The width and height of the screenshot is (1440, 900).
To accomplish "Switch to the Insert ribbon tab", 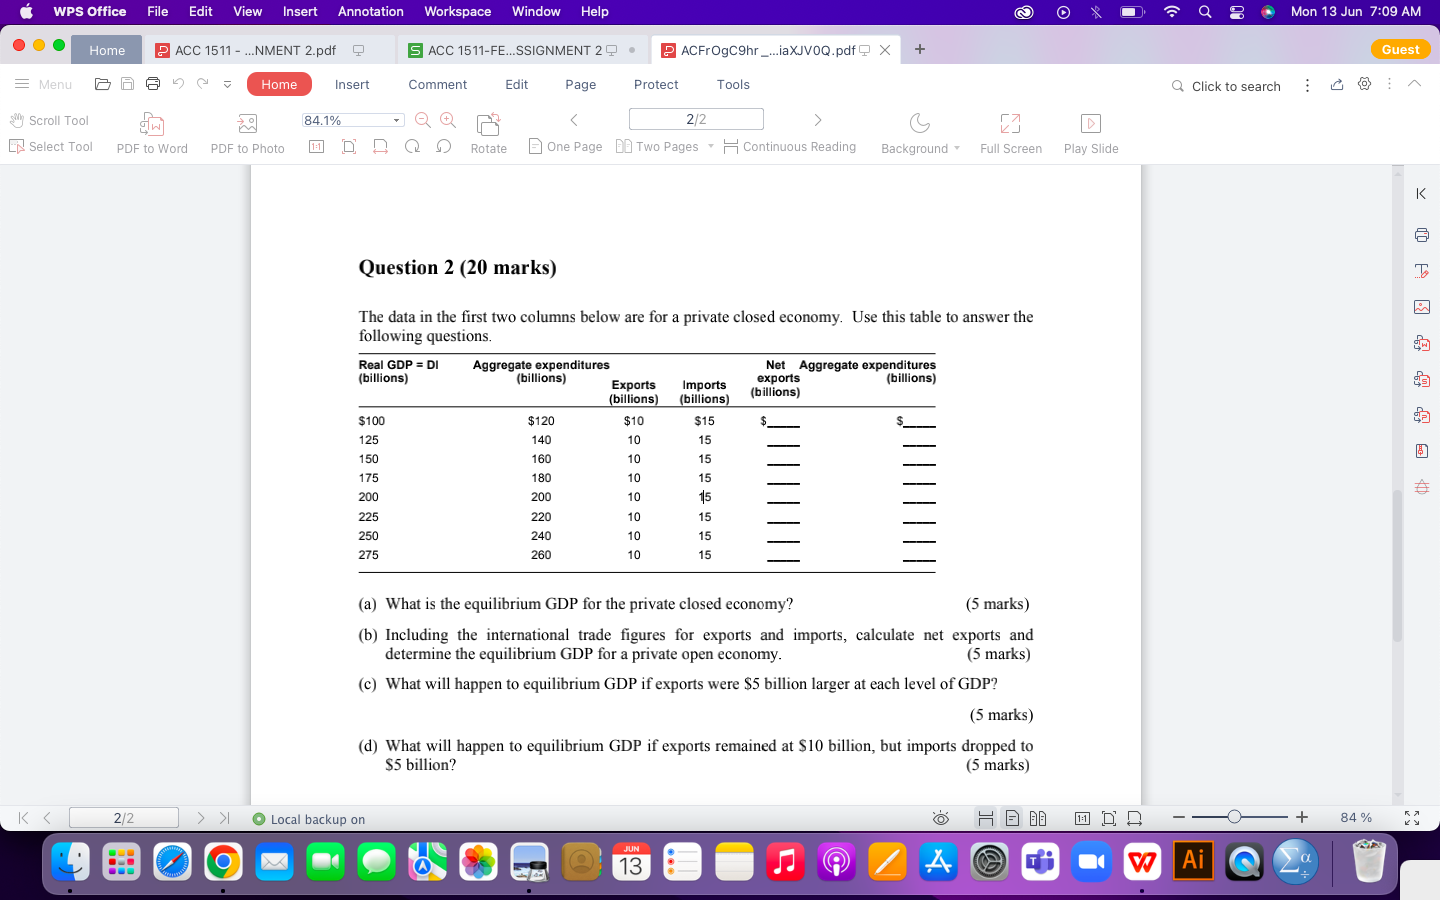I will tap(352, 84).
